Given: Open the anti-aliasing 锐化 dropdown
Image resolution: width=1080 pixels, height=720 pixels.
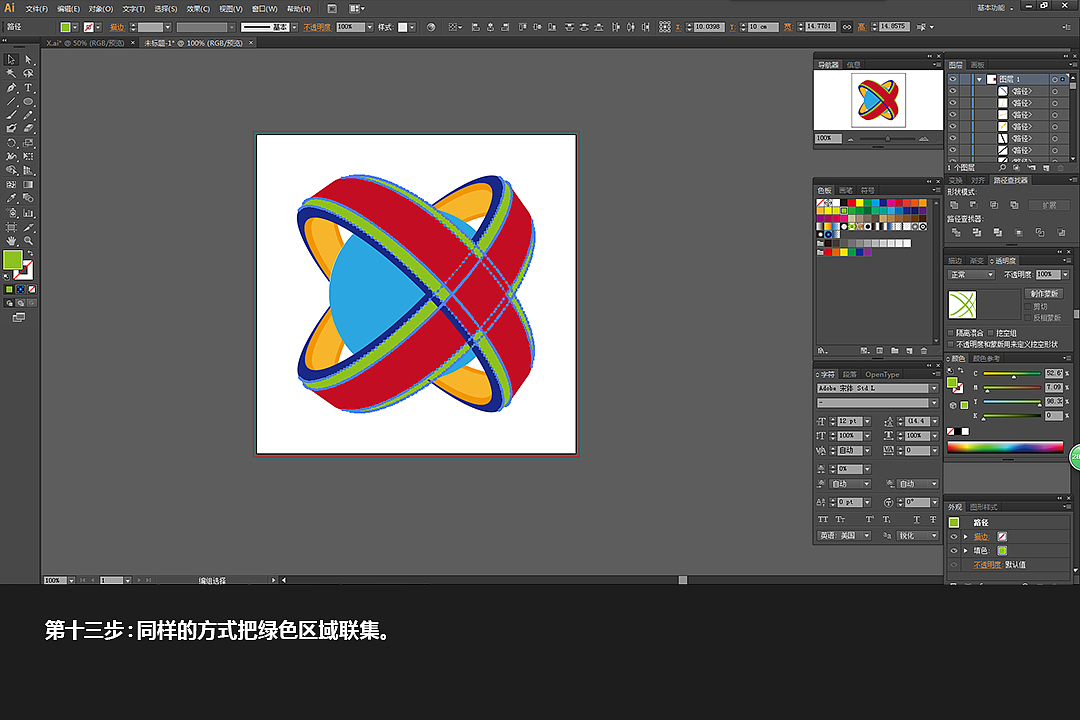Looking at the screenshot, I should (x=917, y=535).
